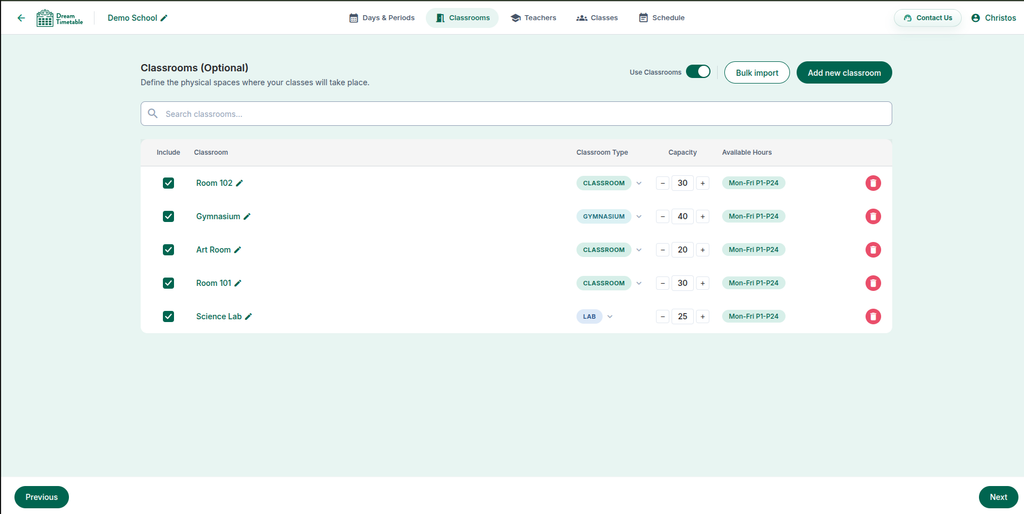Viewport: 1024px width, 514px height.
Task: Click the Contact Us button
Action: (x=927, y=18)
